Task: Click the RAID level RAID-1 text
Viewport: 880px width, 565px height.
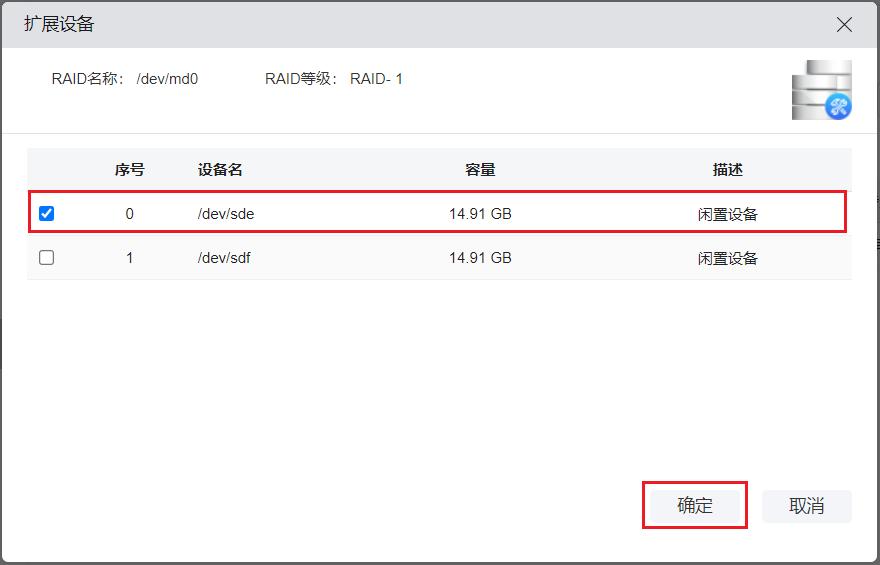Action: tap(376, 78)
